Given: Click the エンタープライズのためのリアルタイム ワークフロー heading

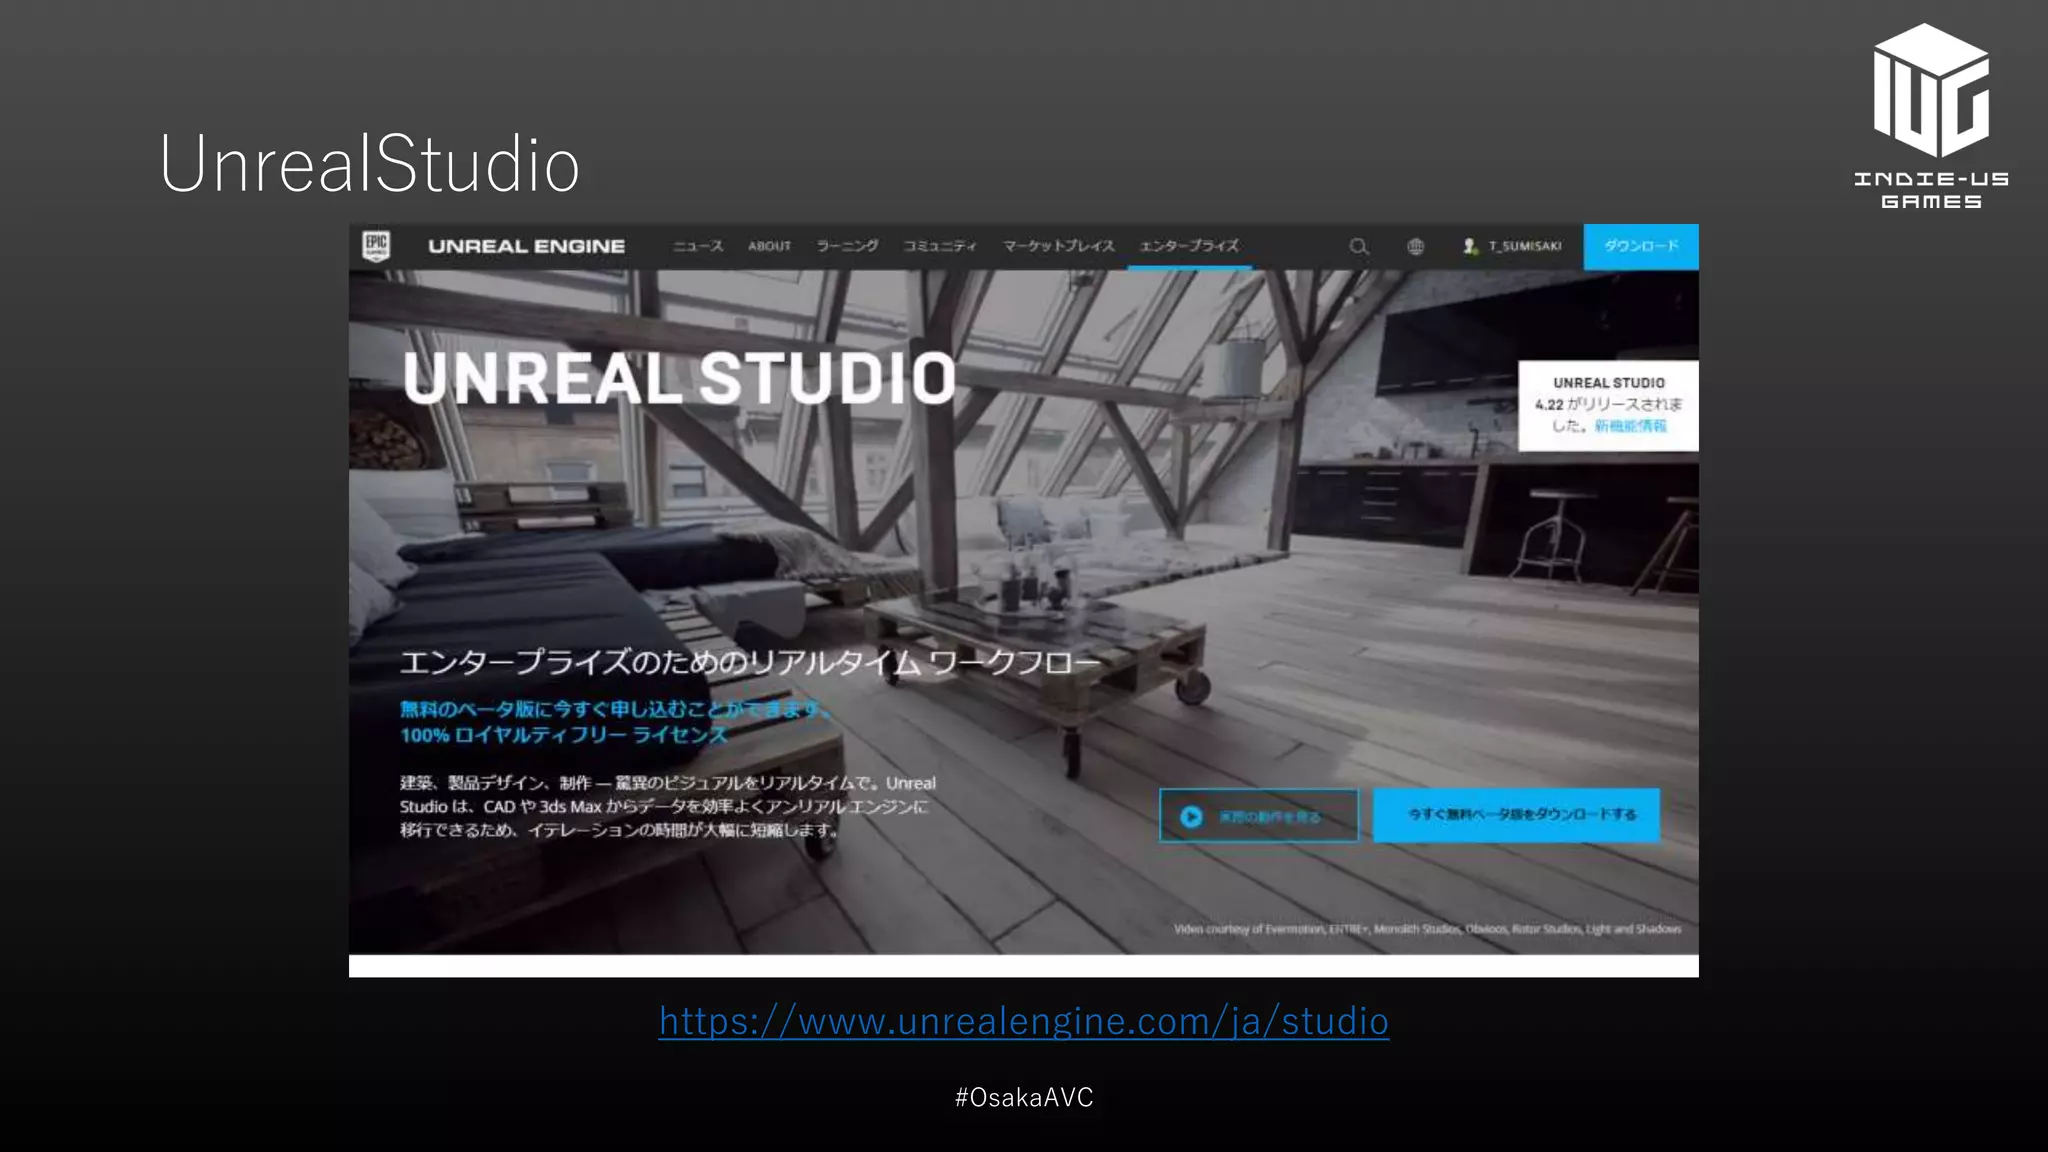Looking at the screenshot, I should coord(749,662).
